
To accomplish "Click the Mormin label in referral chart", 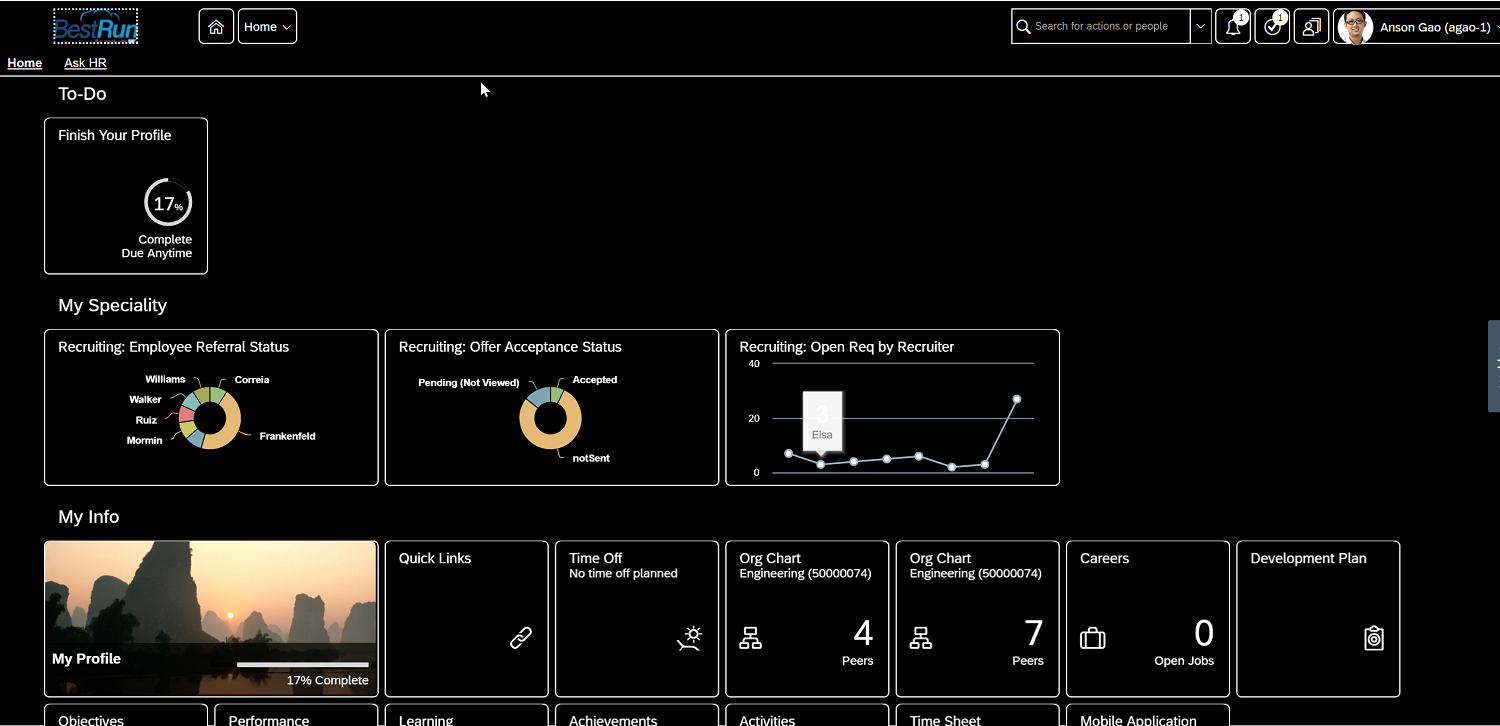I will [x=144, y=441].
